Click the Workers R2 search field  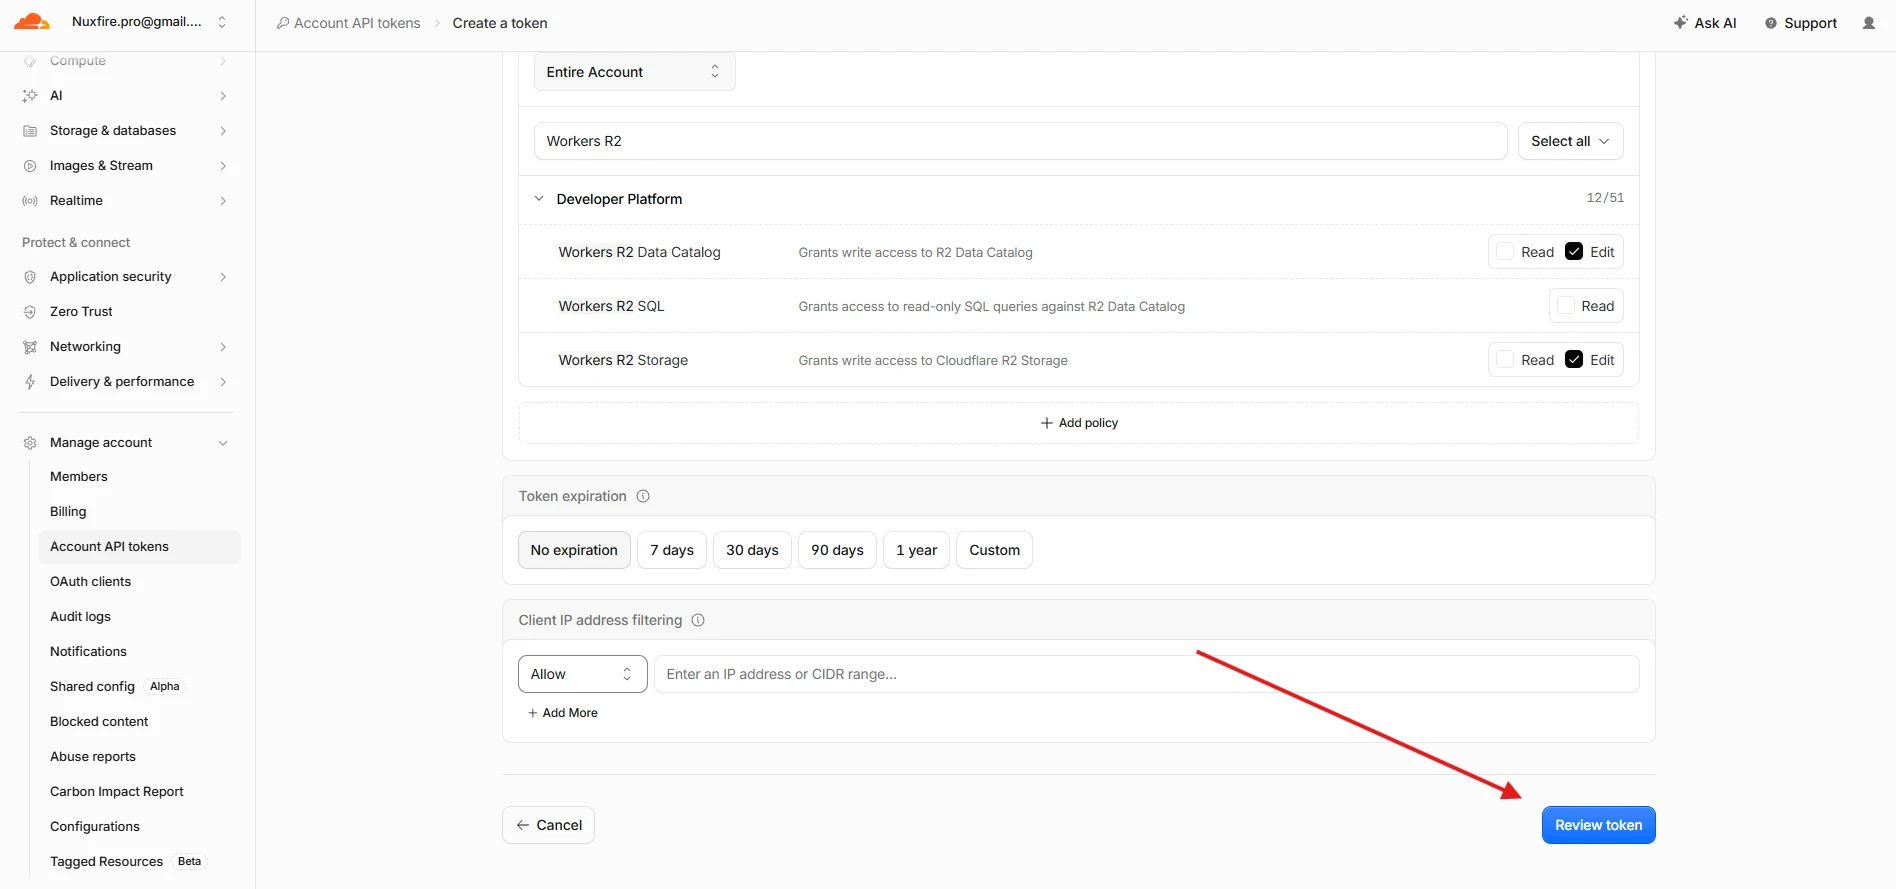point(1020,141)
